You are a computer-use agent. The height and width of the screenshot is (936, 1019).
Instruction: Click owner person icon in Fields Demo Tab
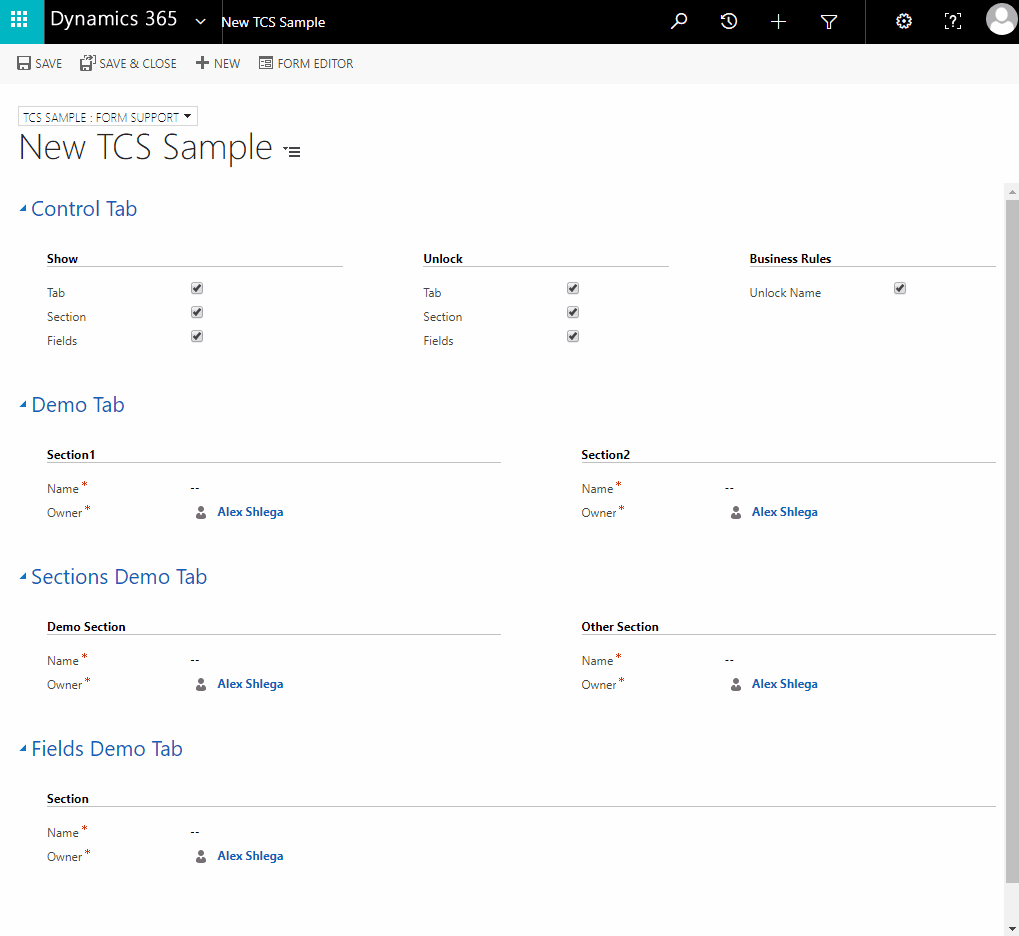[x=201, y=856]
